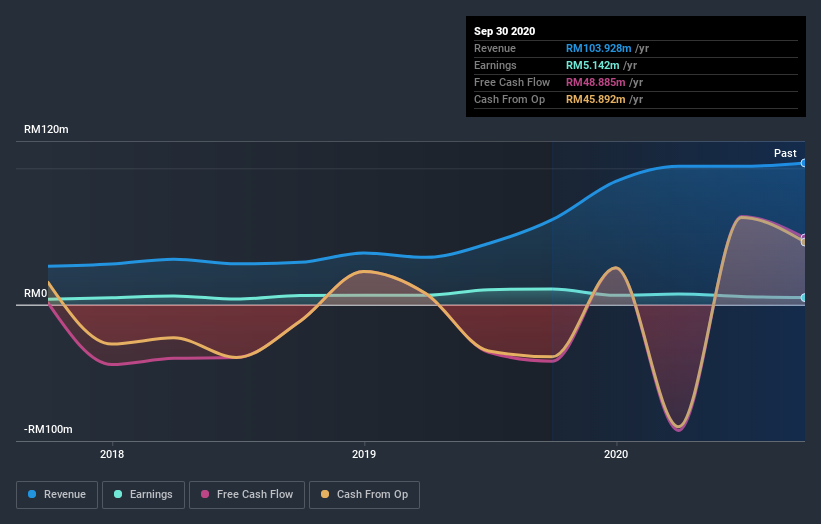Viewport: 821px width, 524px height.
Task: Click the Cash From Op end-point marker
Action: (803, 242)
